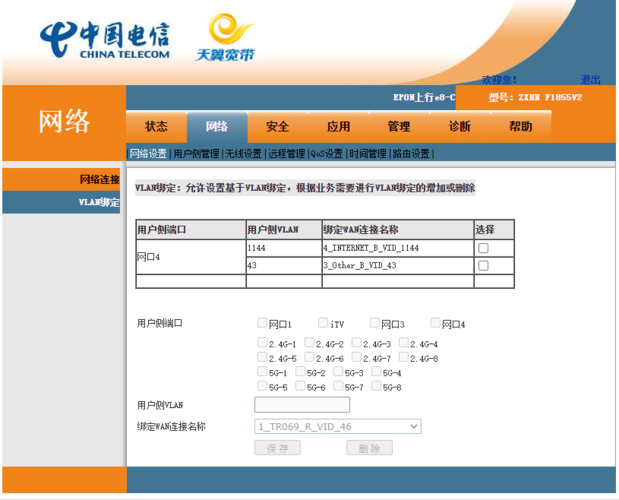
Task: Open 网络设置 submenu
Action: point(148,154)
